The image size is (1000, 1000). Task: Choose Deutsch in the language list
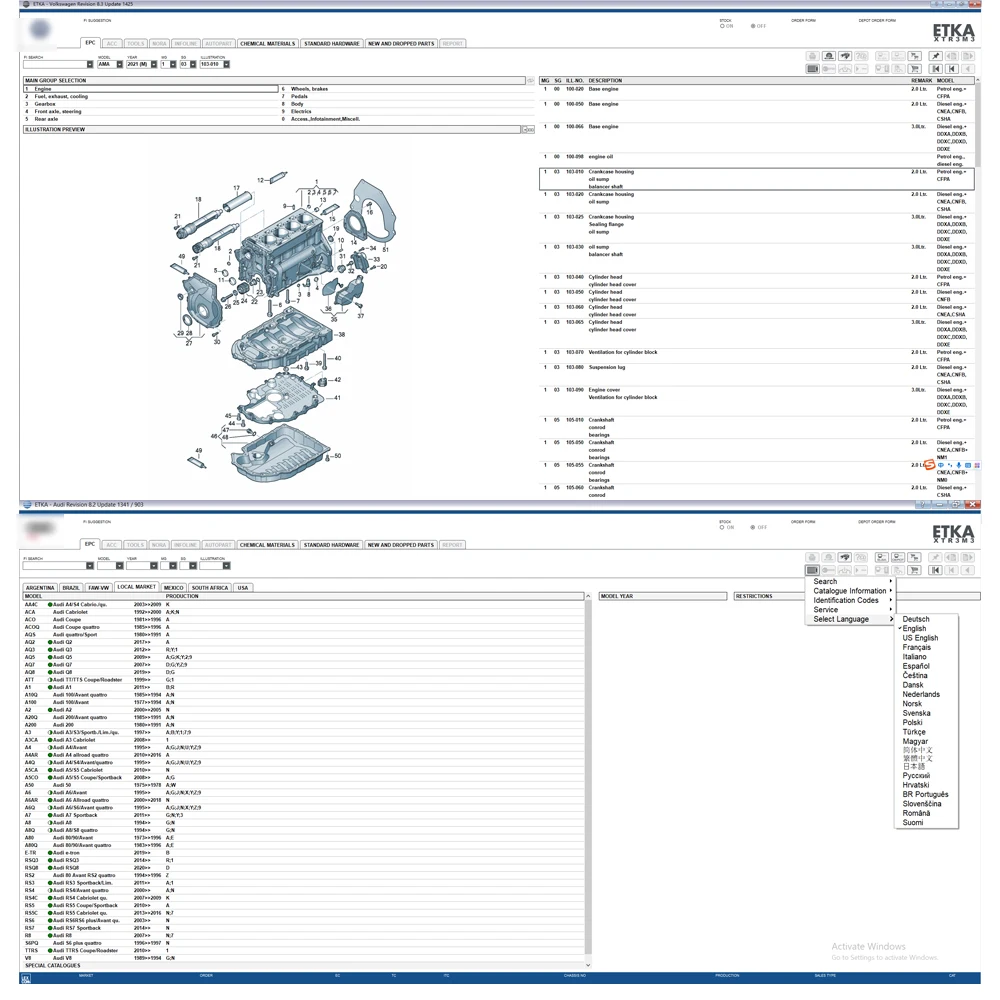point(916,619)
